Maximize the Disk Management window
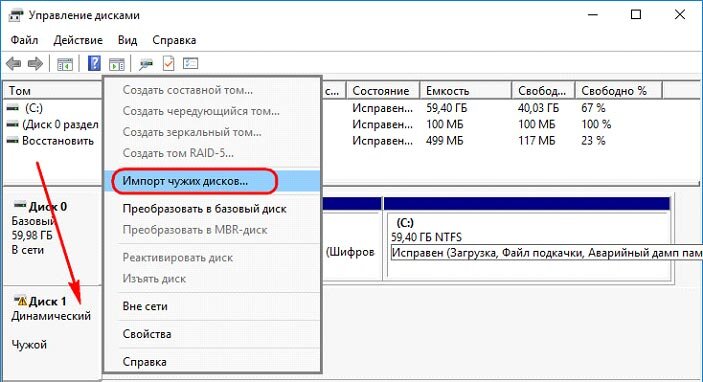Viewport: 703px width, 382px height. pos(636,15)
